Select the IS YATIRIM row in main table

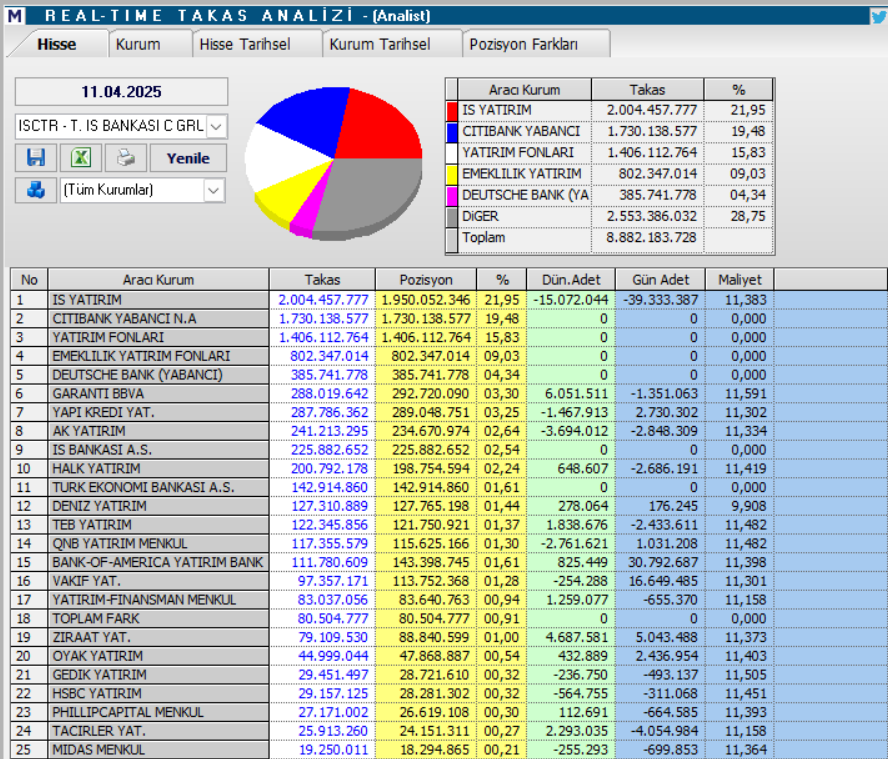449,300
